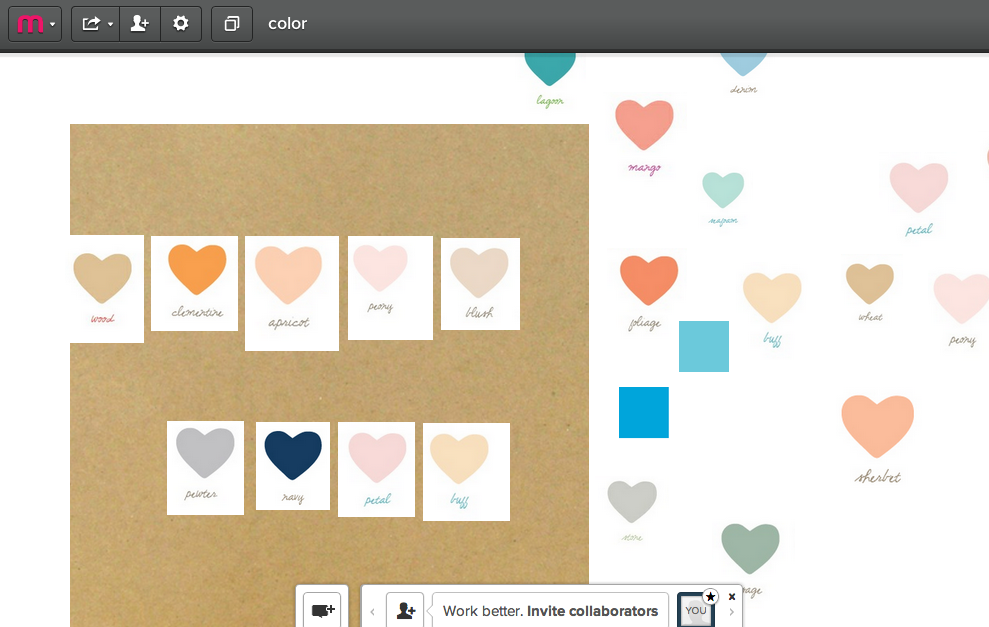
Task: Select the clementine orange heart card
Action: pyautogui.click(x=195, y=283)
